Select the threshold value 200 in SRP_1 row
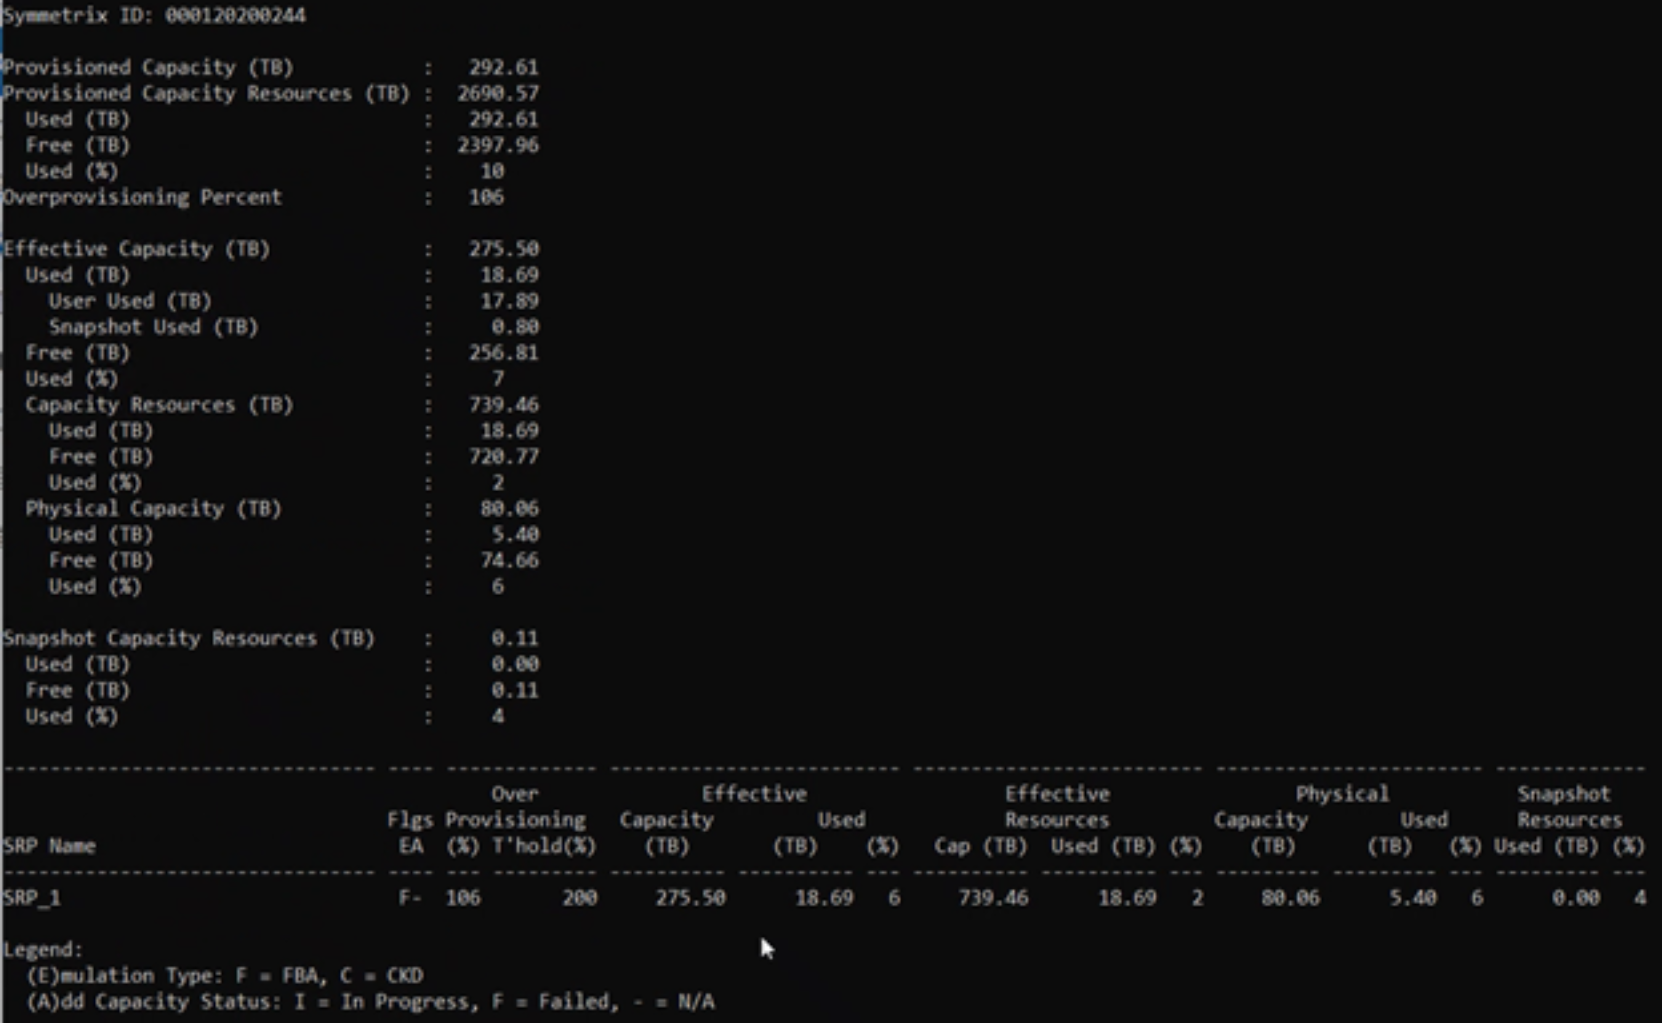Screen dimensions: 1662x1023 pos(580,898)
